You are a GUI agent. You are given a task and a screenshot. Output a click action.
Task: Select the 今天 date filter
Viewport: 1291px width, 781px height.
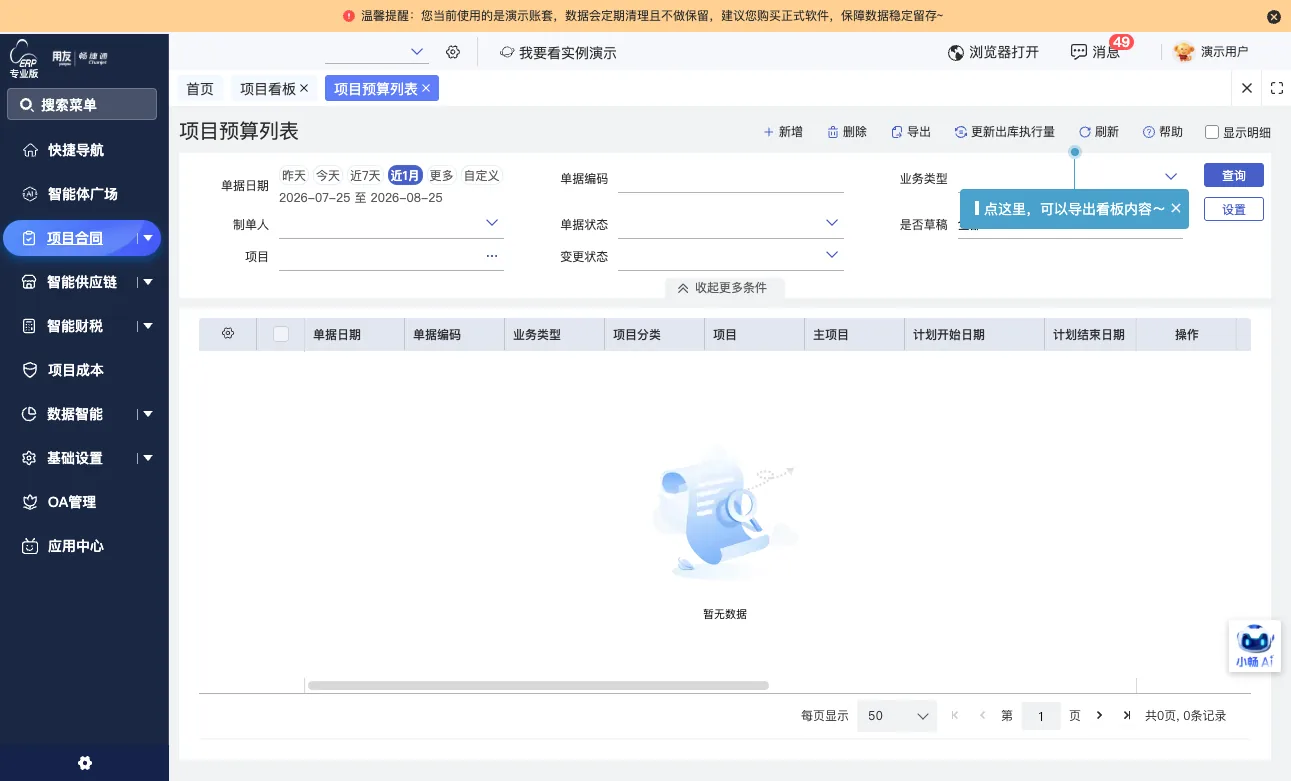pyautogui.click(x=328, y=175)
